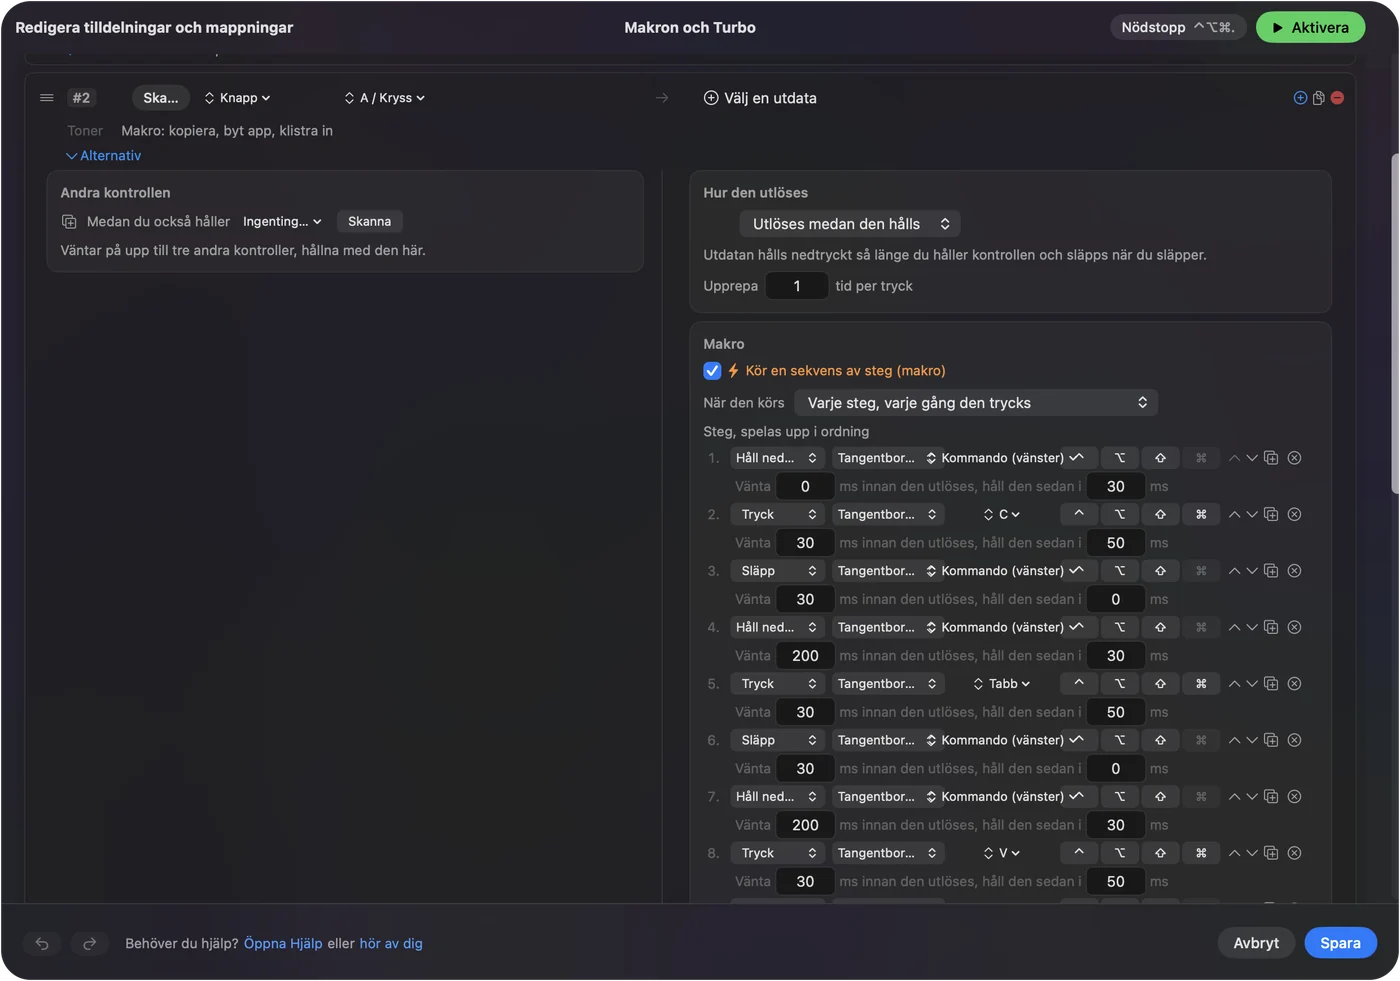Click Aktivera to activate the profile
The image size is (1400, 981).
click(x=1310, y=28)
